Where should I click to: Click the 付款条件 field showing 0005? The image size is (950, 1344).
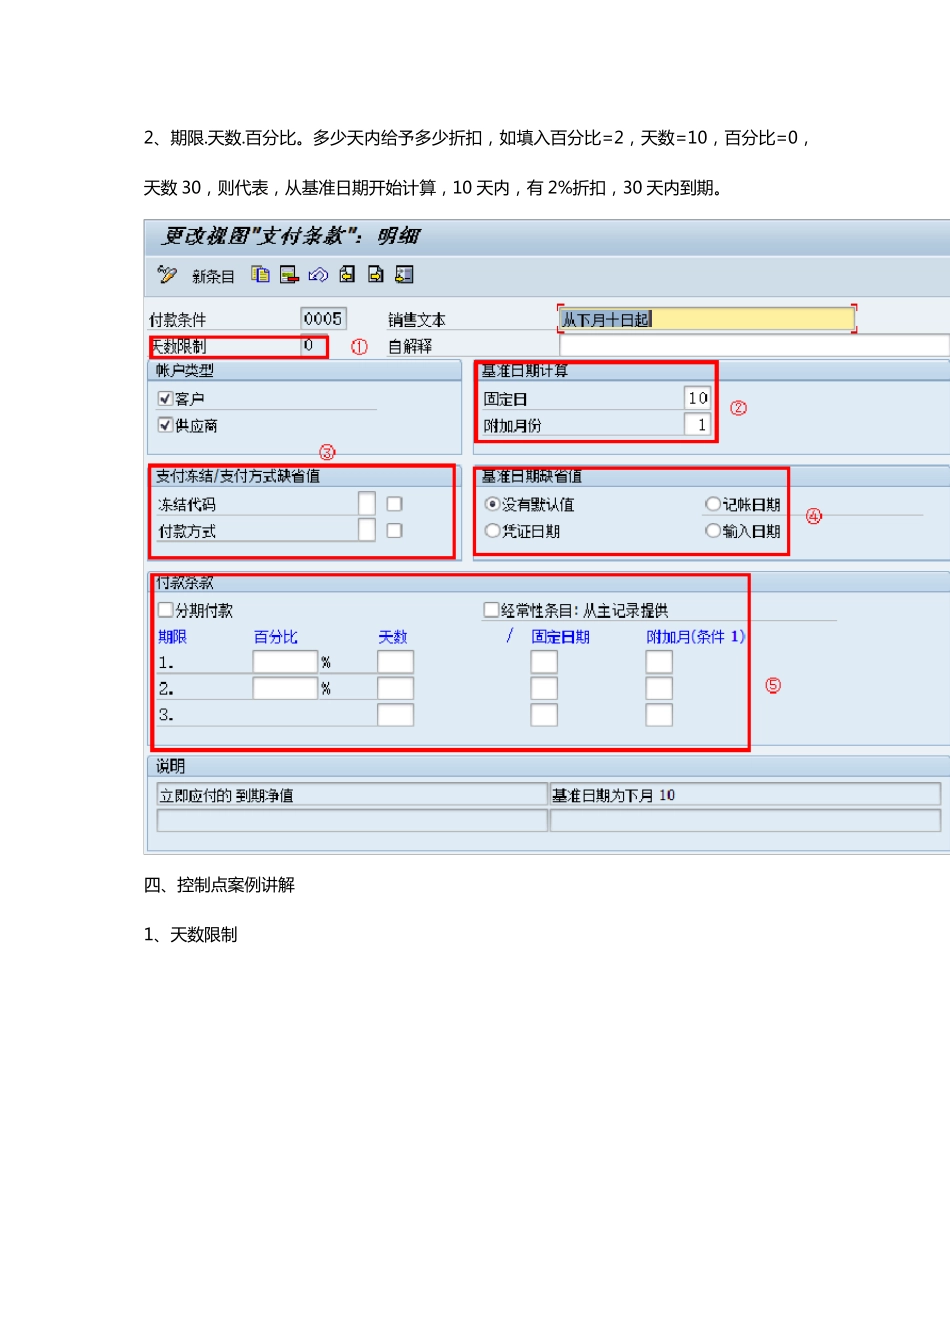323,319
